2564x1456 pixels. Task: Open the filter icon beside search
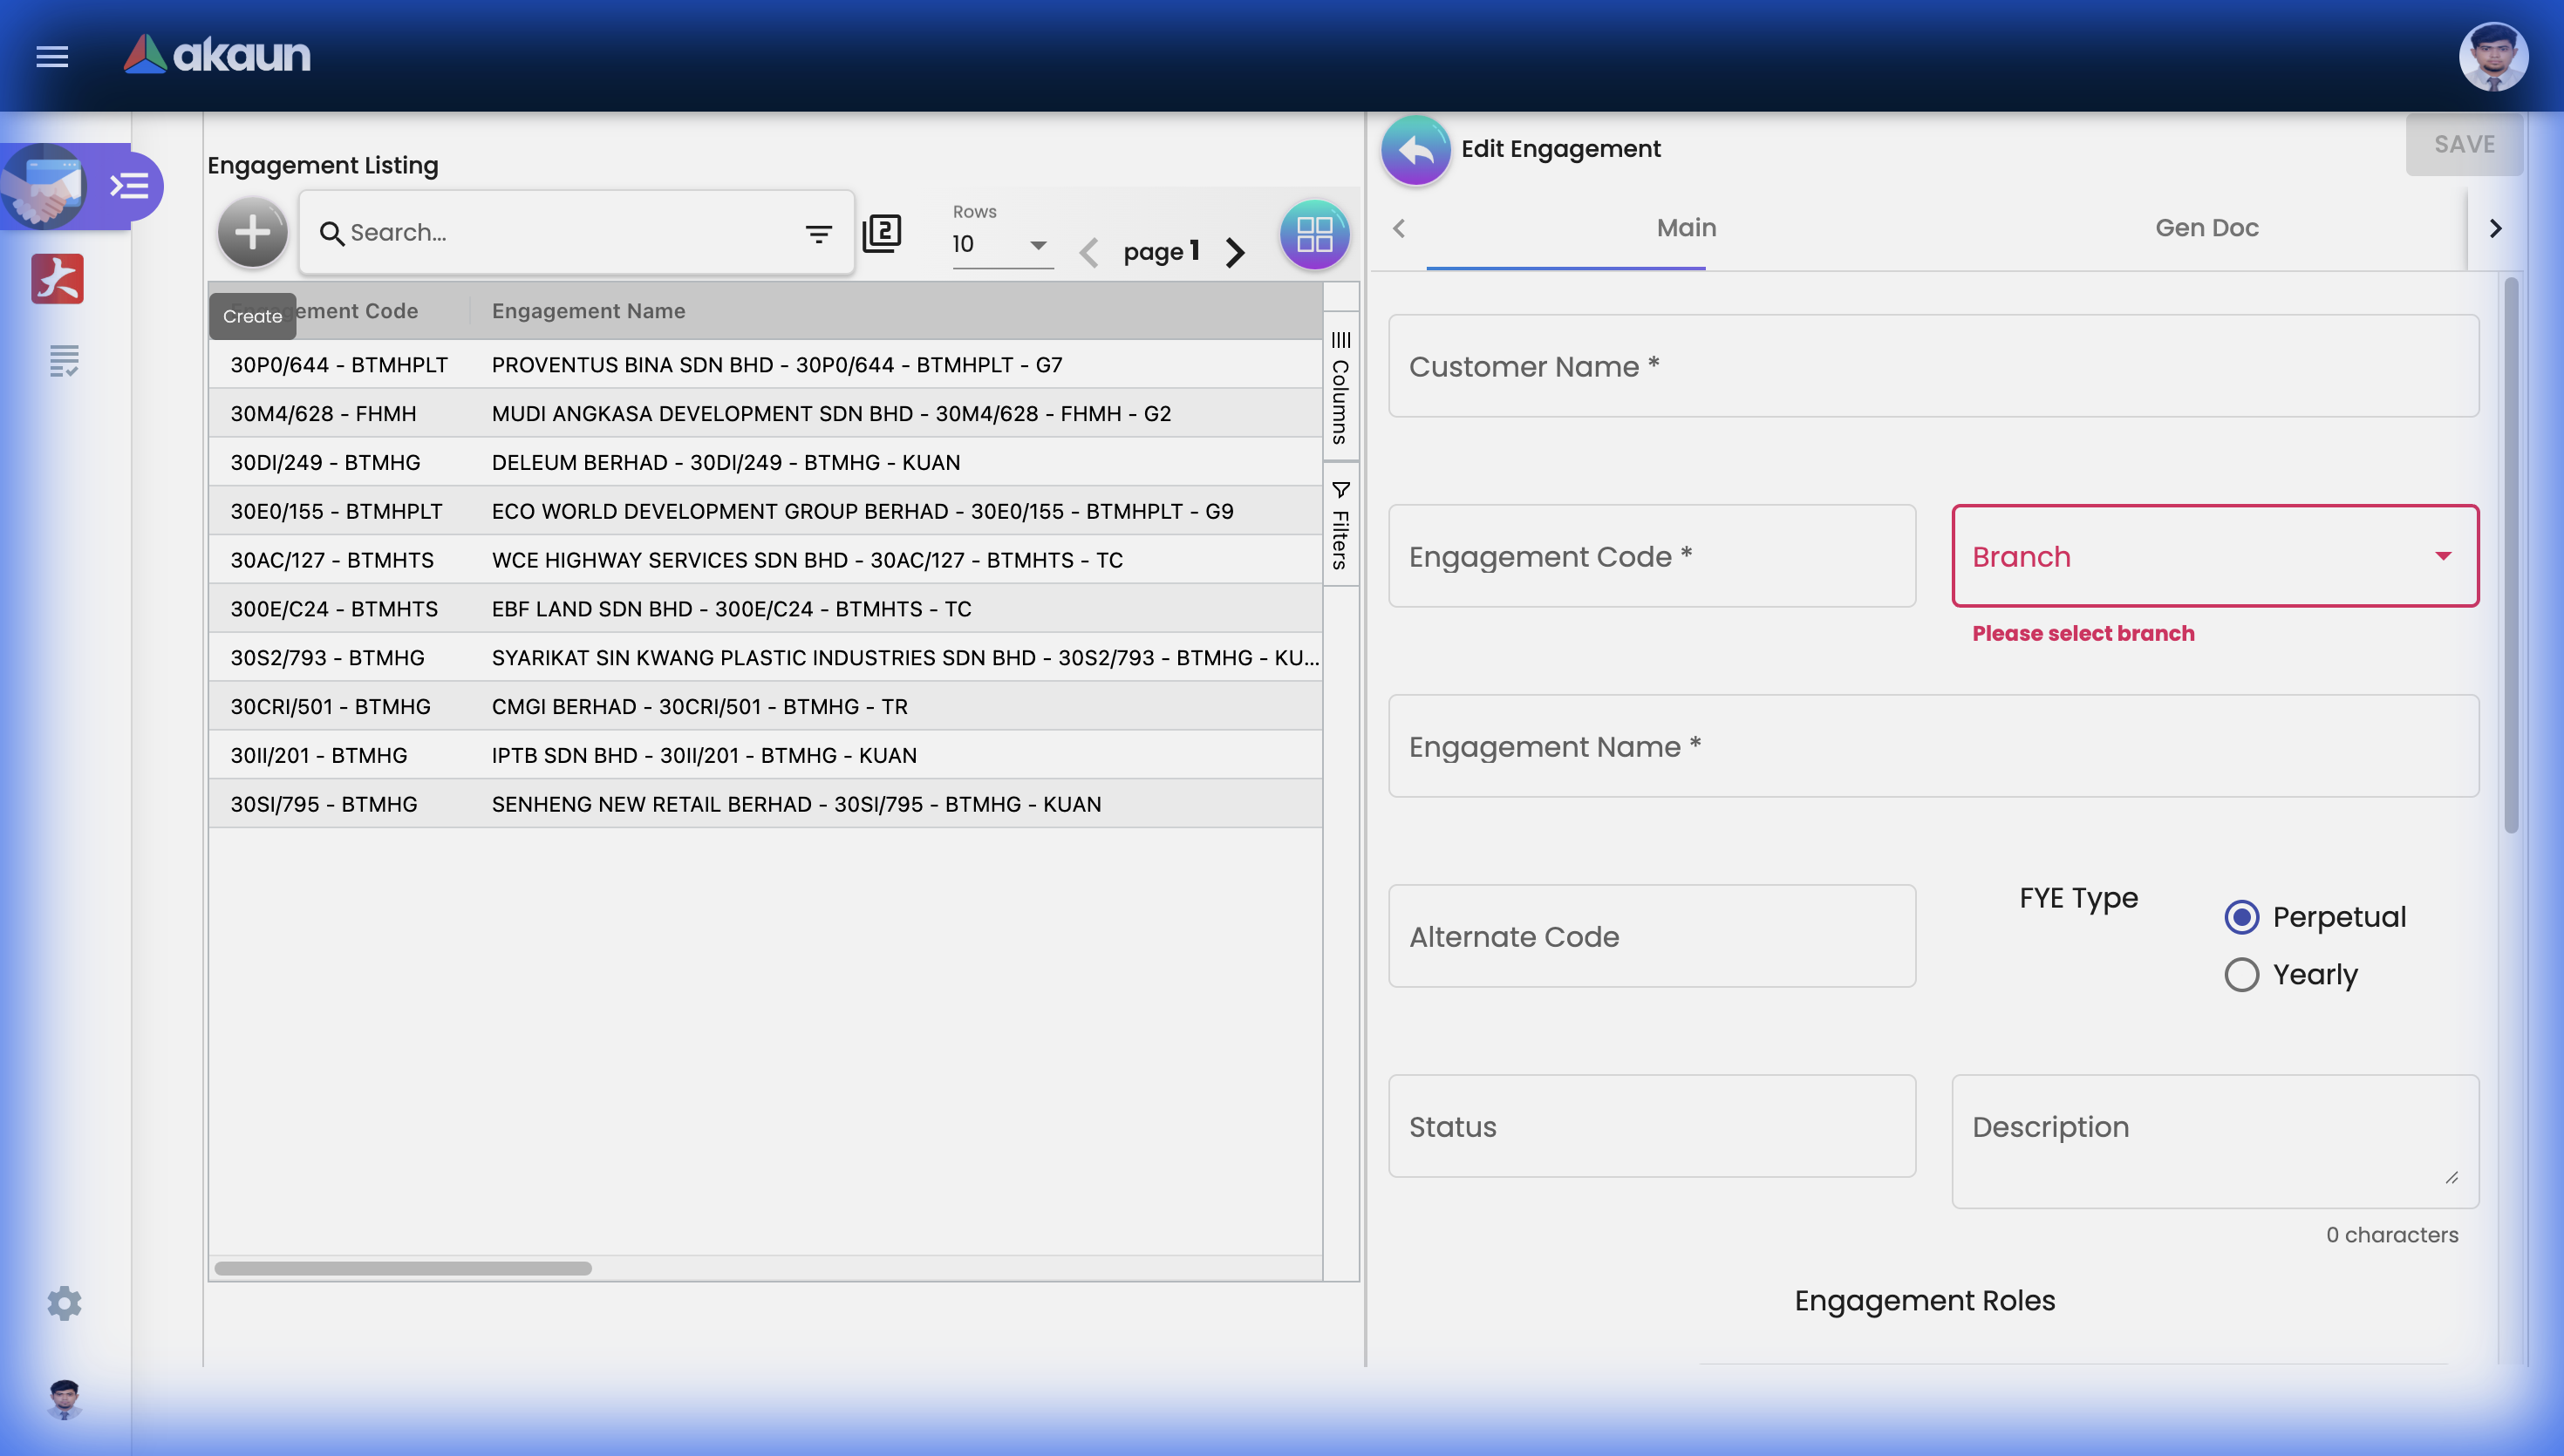[818, 233]
